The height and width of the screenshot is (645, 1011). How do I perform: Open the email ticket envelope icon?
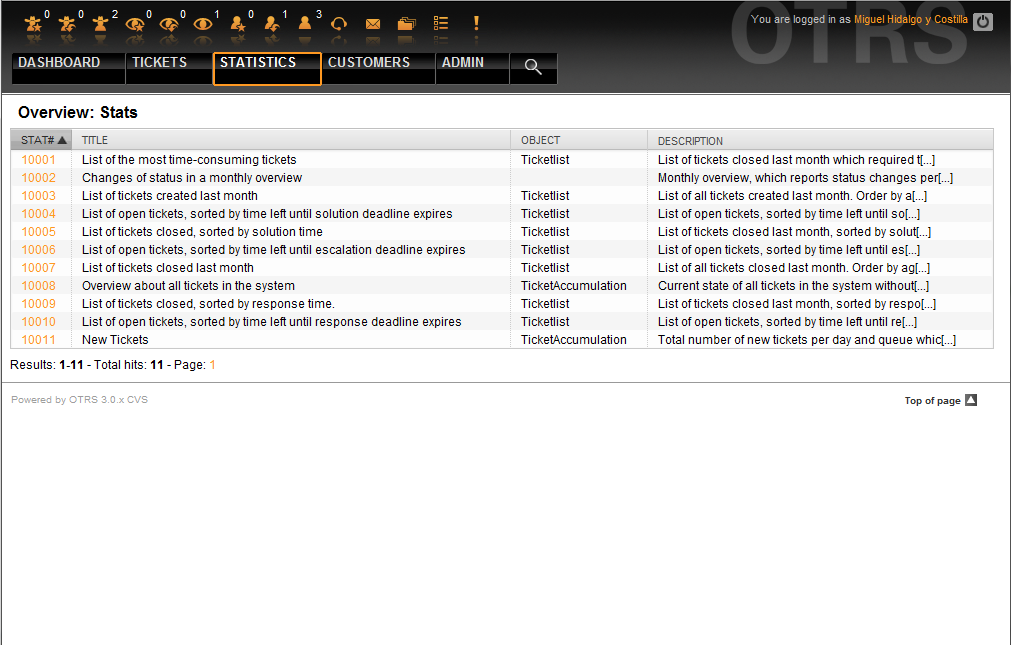(373, 24)
